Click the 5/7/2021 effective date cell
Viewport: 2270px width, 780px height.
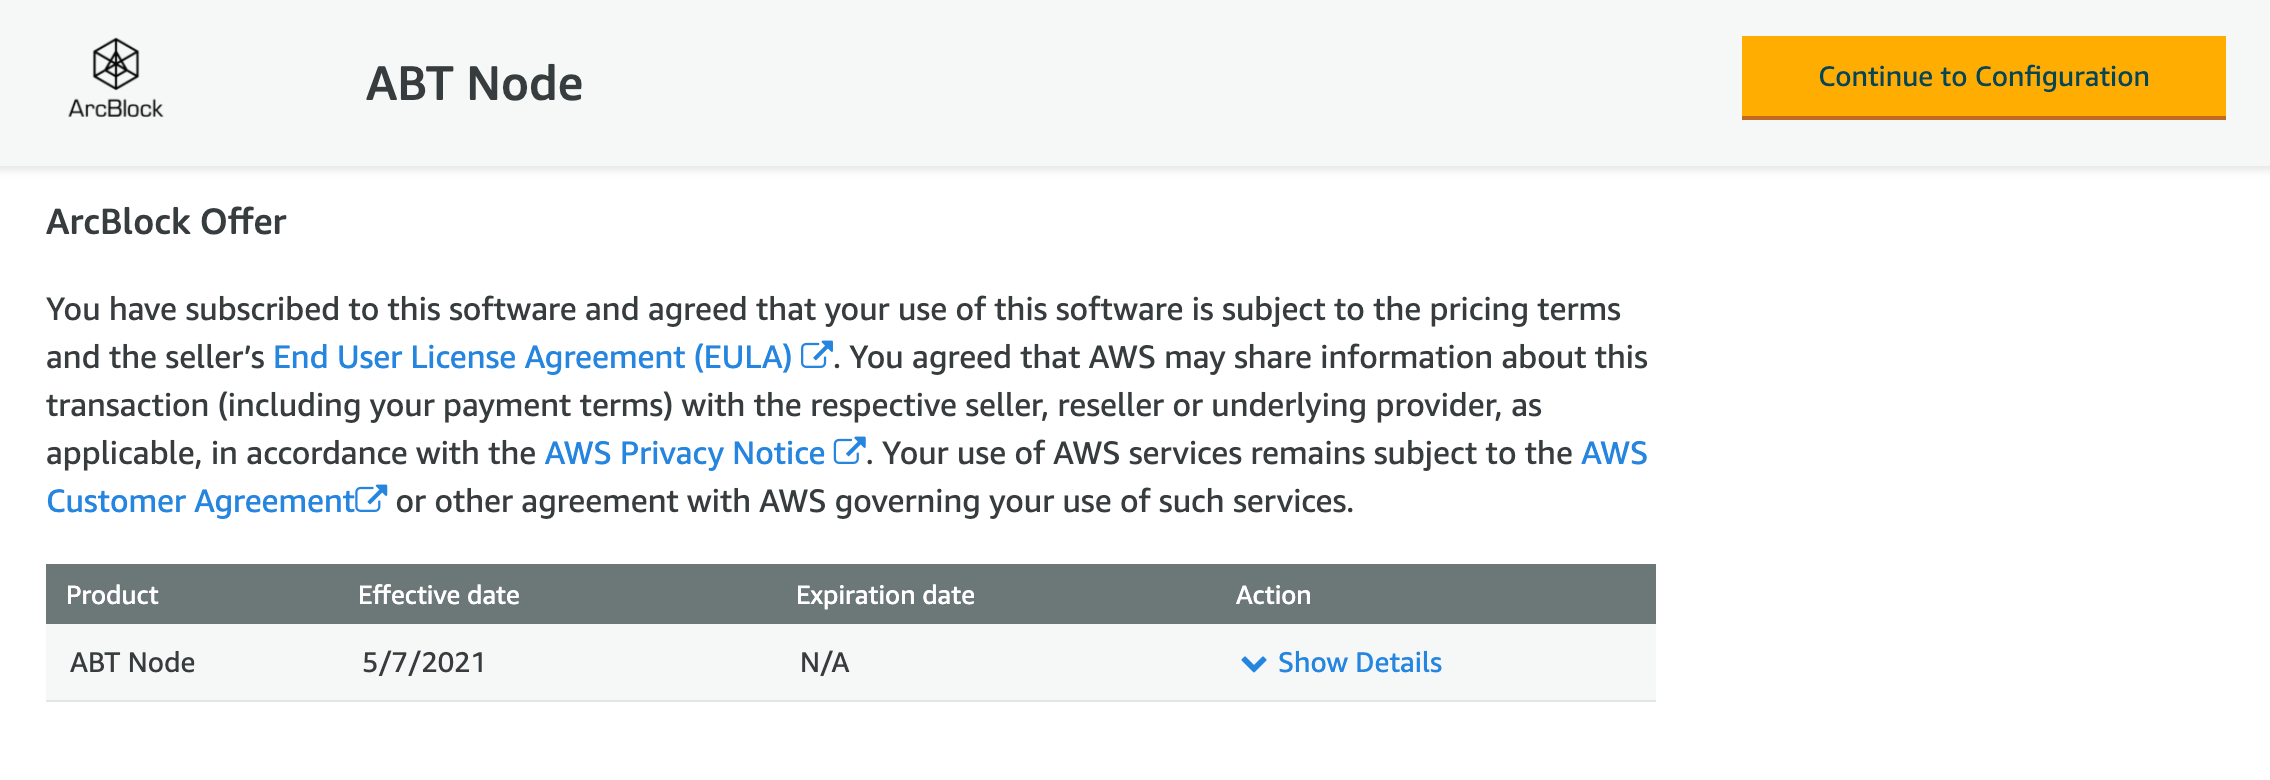click(424, 663)
